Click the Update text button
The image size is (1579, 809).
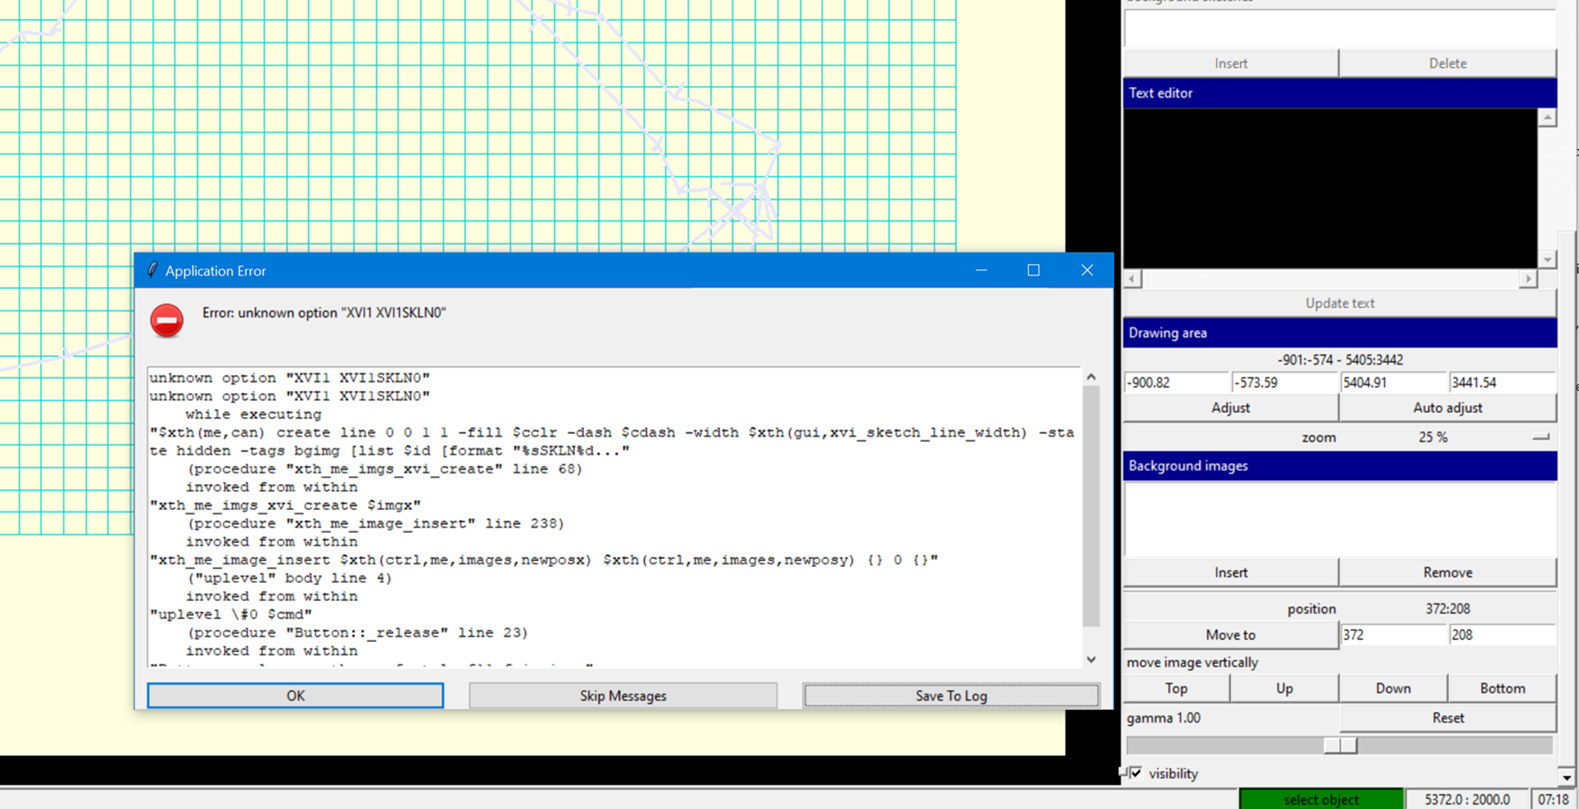point(1340,303)
